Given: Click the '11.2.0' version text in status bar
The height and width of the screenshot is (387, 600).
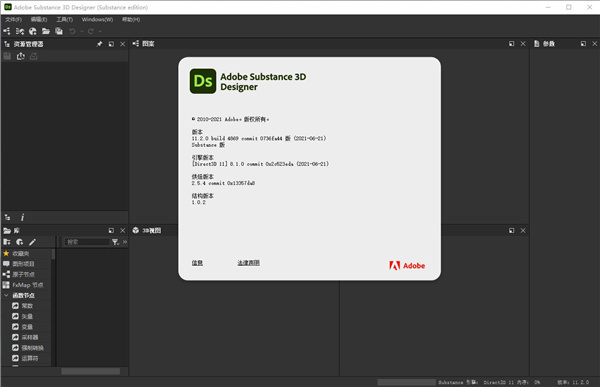Looking at the screenshot, I should click(580, 382).
